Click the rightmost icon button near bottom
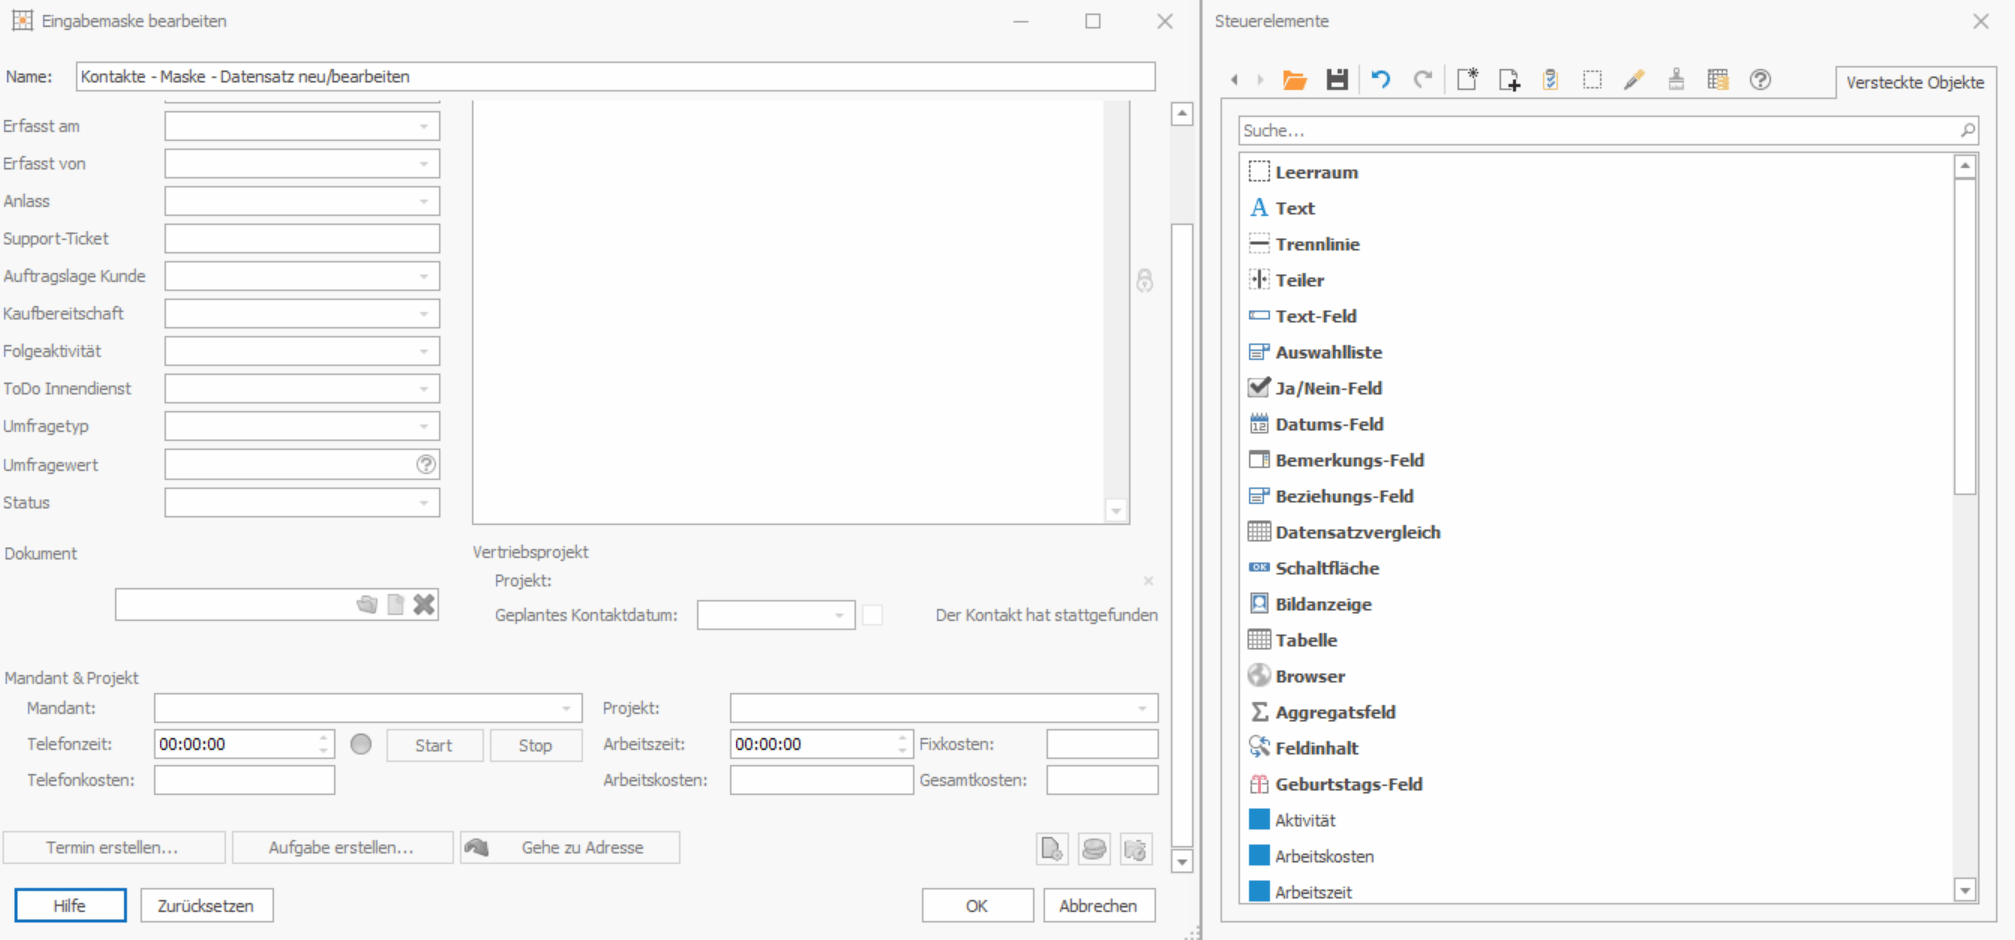Screen dimensions: 2015x940 [x=1136, y=849]
